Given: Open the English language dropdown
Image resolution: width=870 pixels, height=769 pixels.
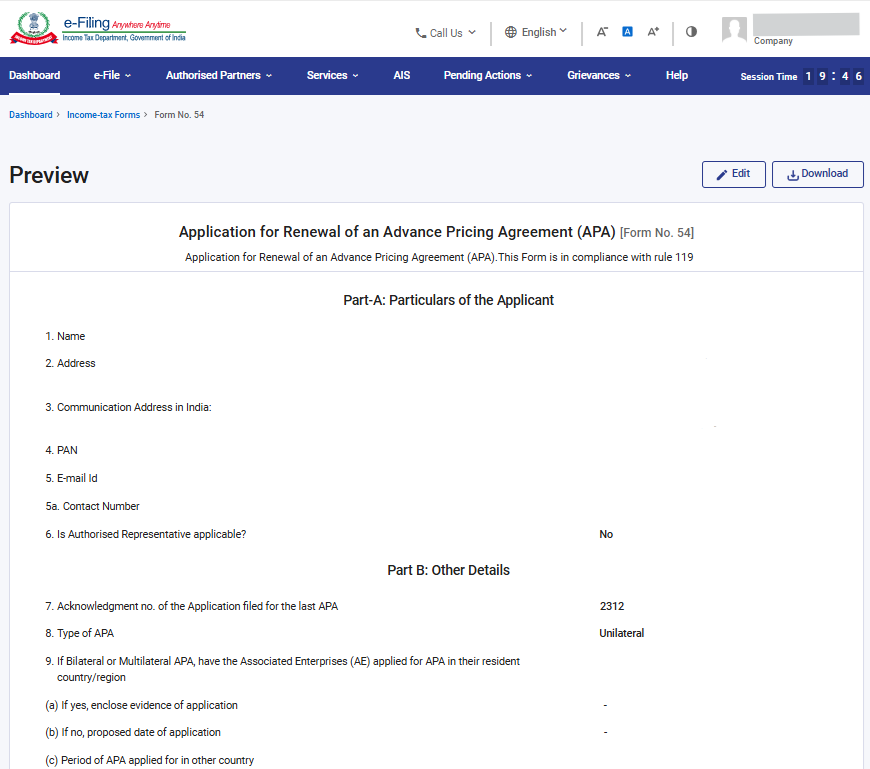Looking at the screenshot, I should (537, 31).
